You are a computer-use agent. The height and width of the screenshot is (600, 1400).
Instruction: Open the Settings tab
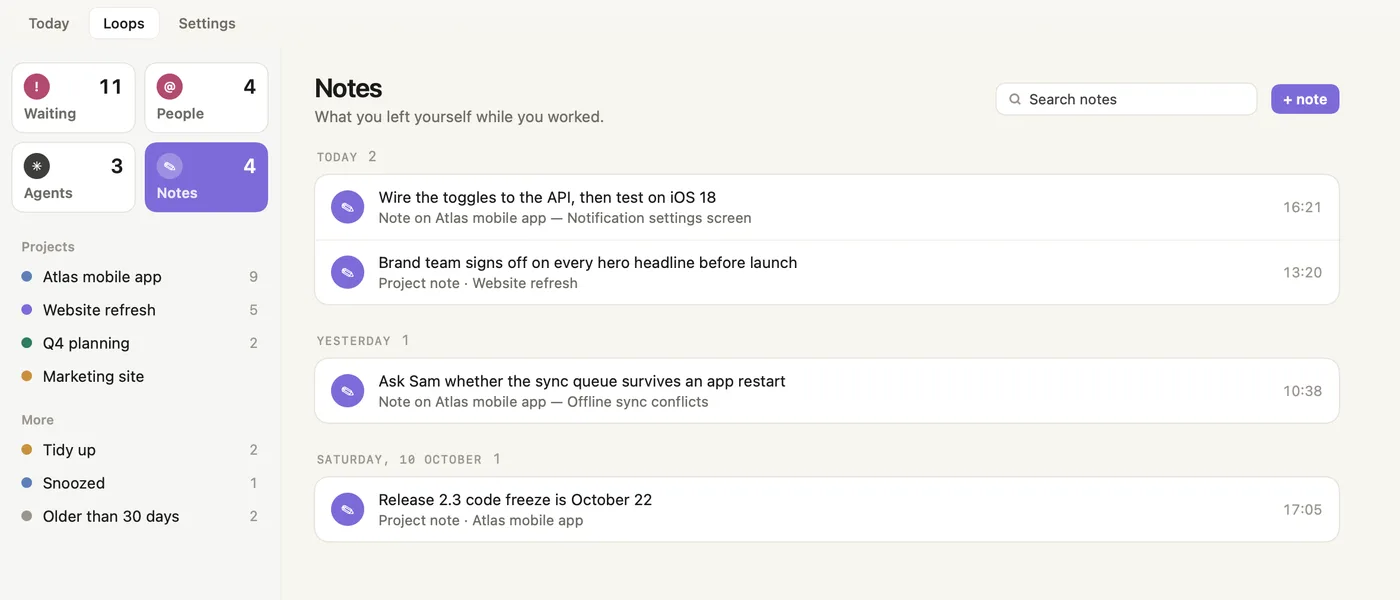tap(207, 23)
